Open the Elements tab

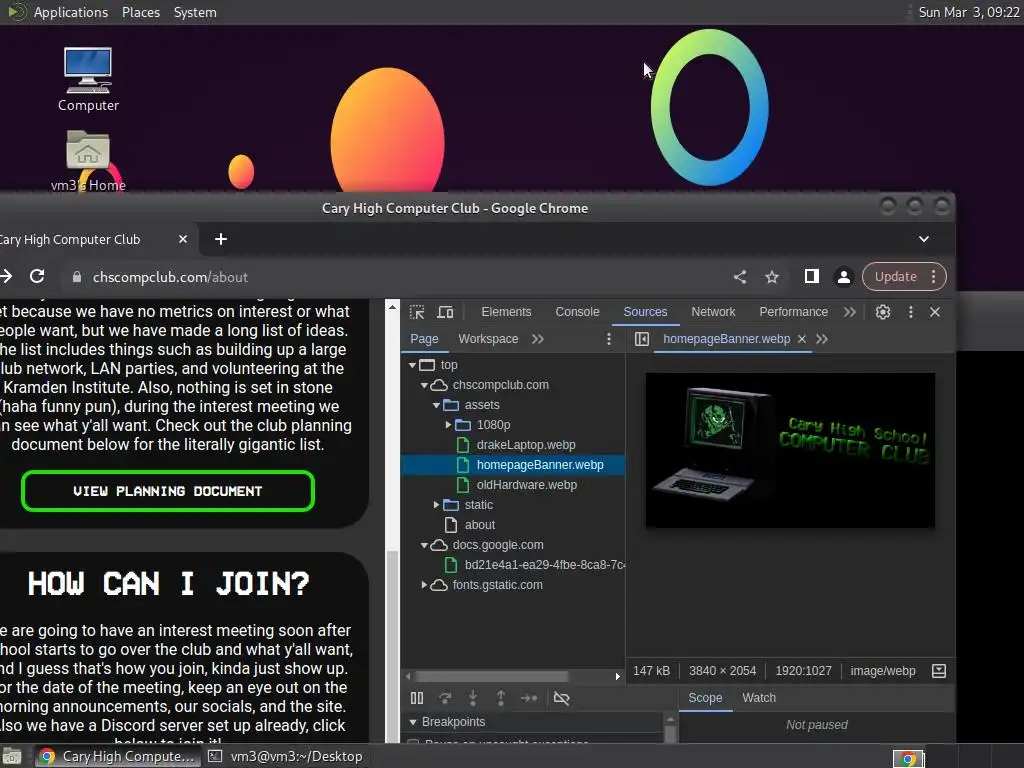click(506, 312)
